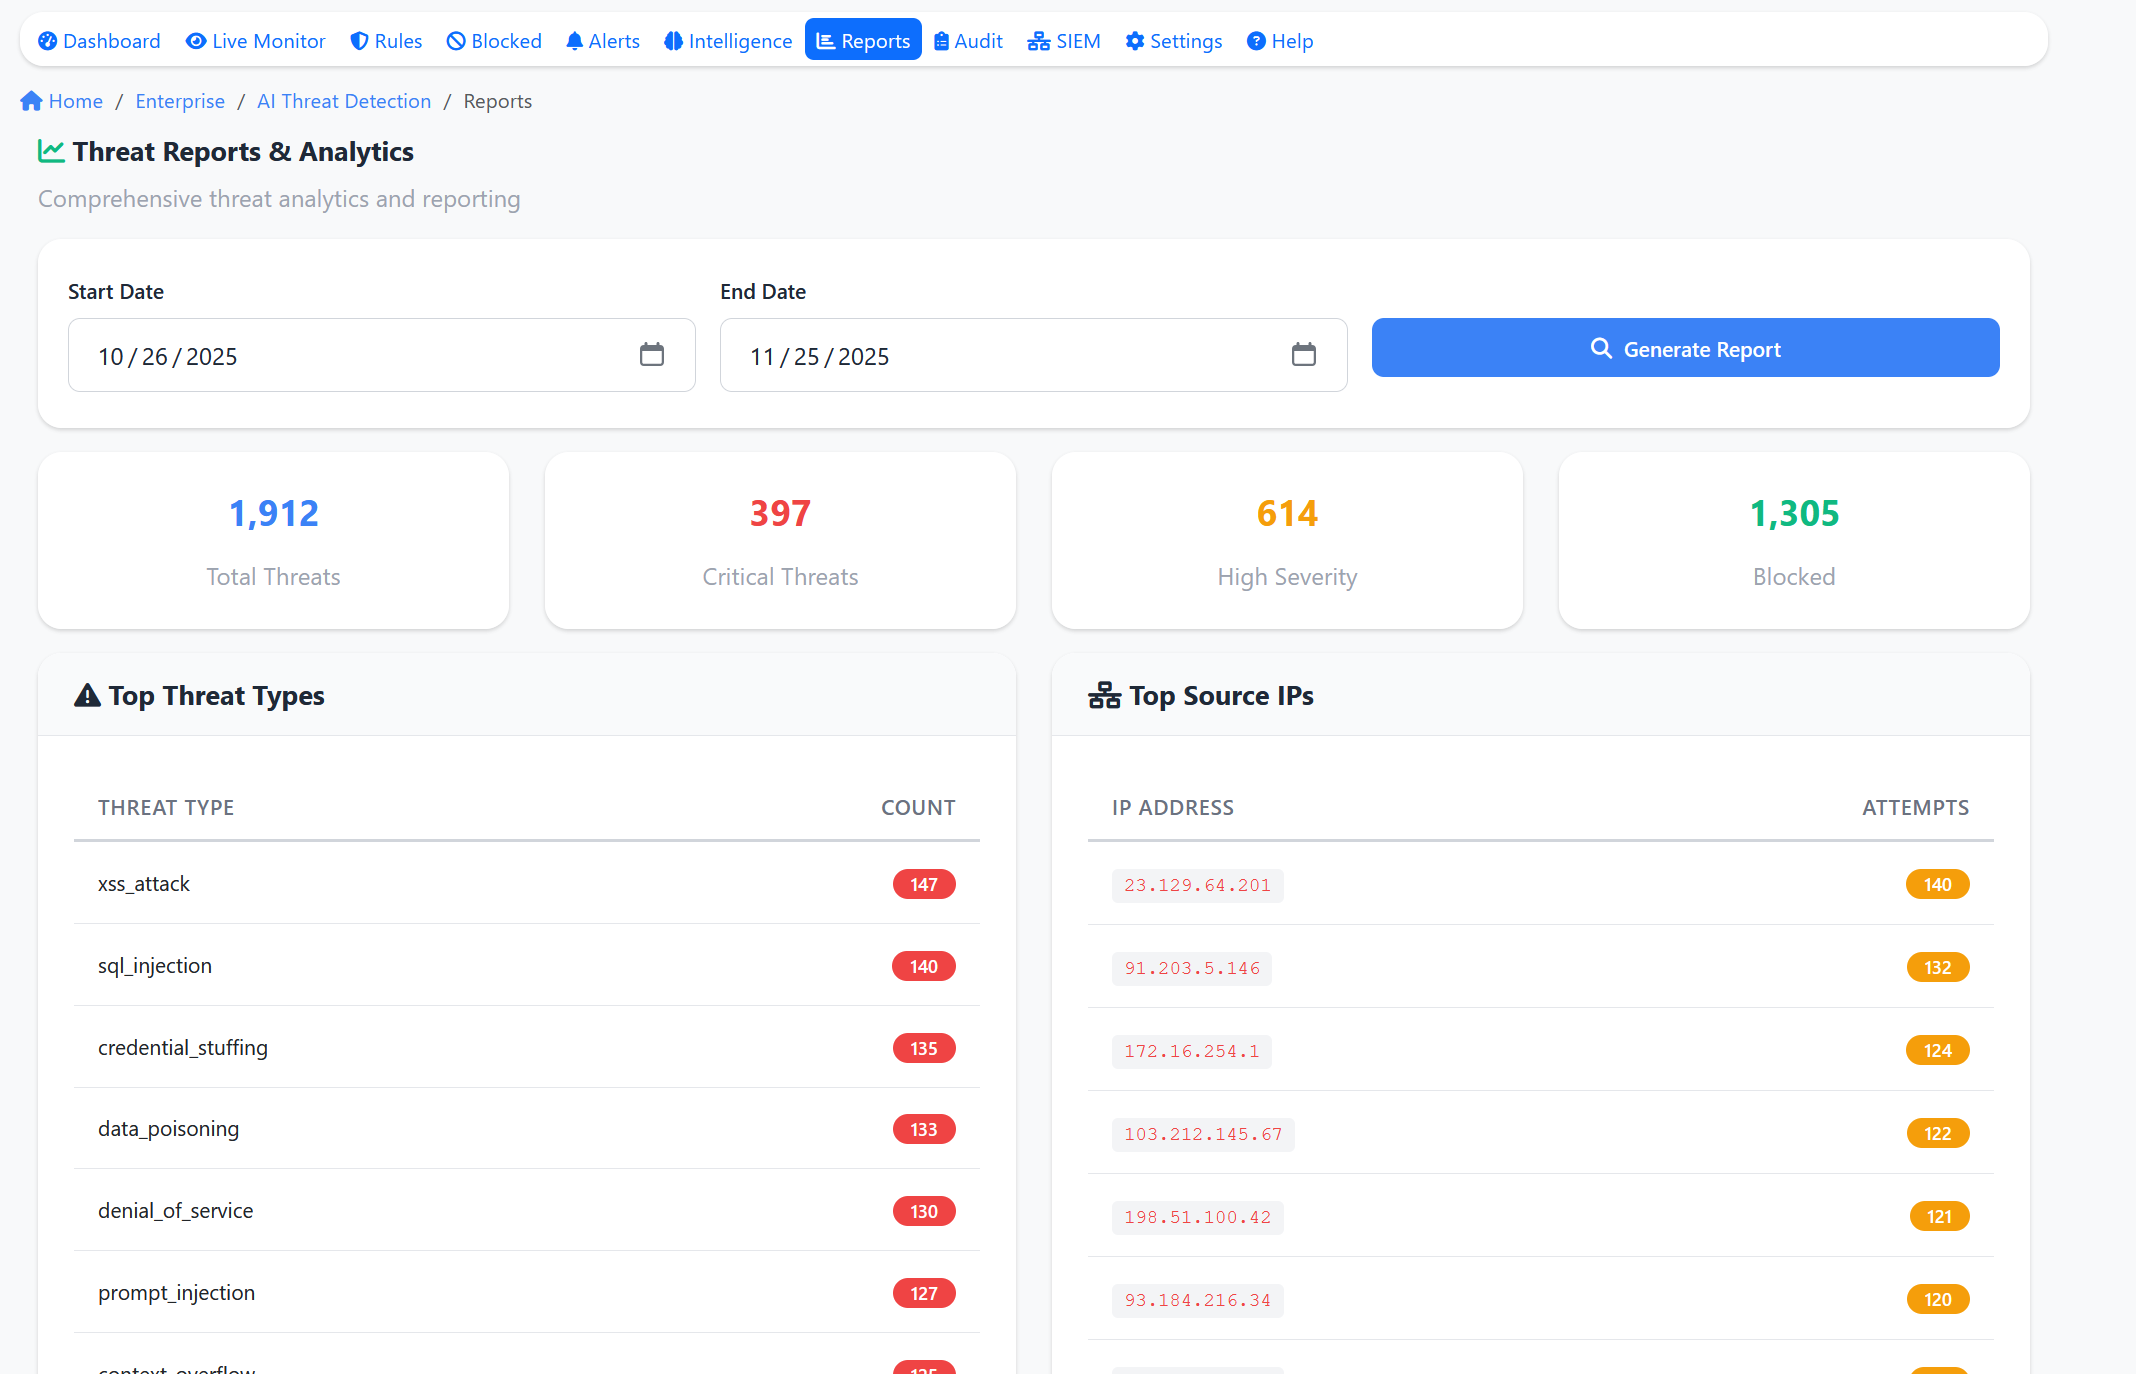This screenshot has width=2136, height=1374.
Task: Open Settings with the gear icon
Action: 1135,40
